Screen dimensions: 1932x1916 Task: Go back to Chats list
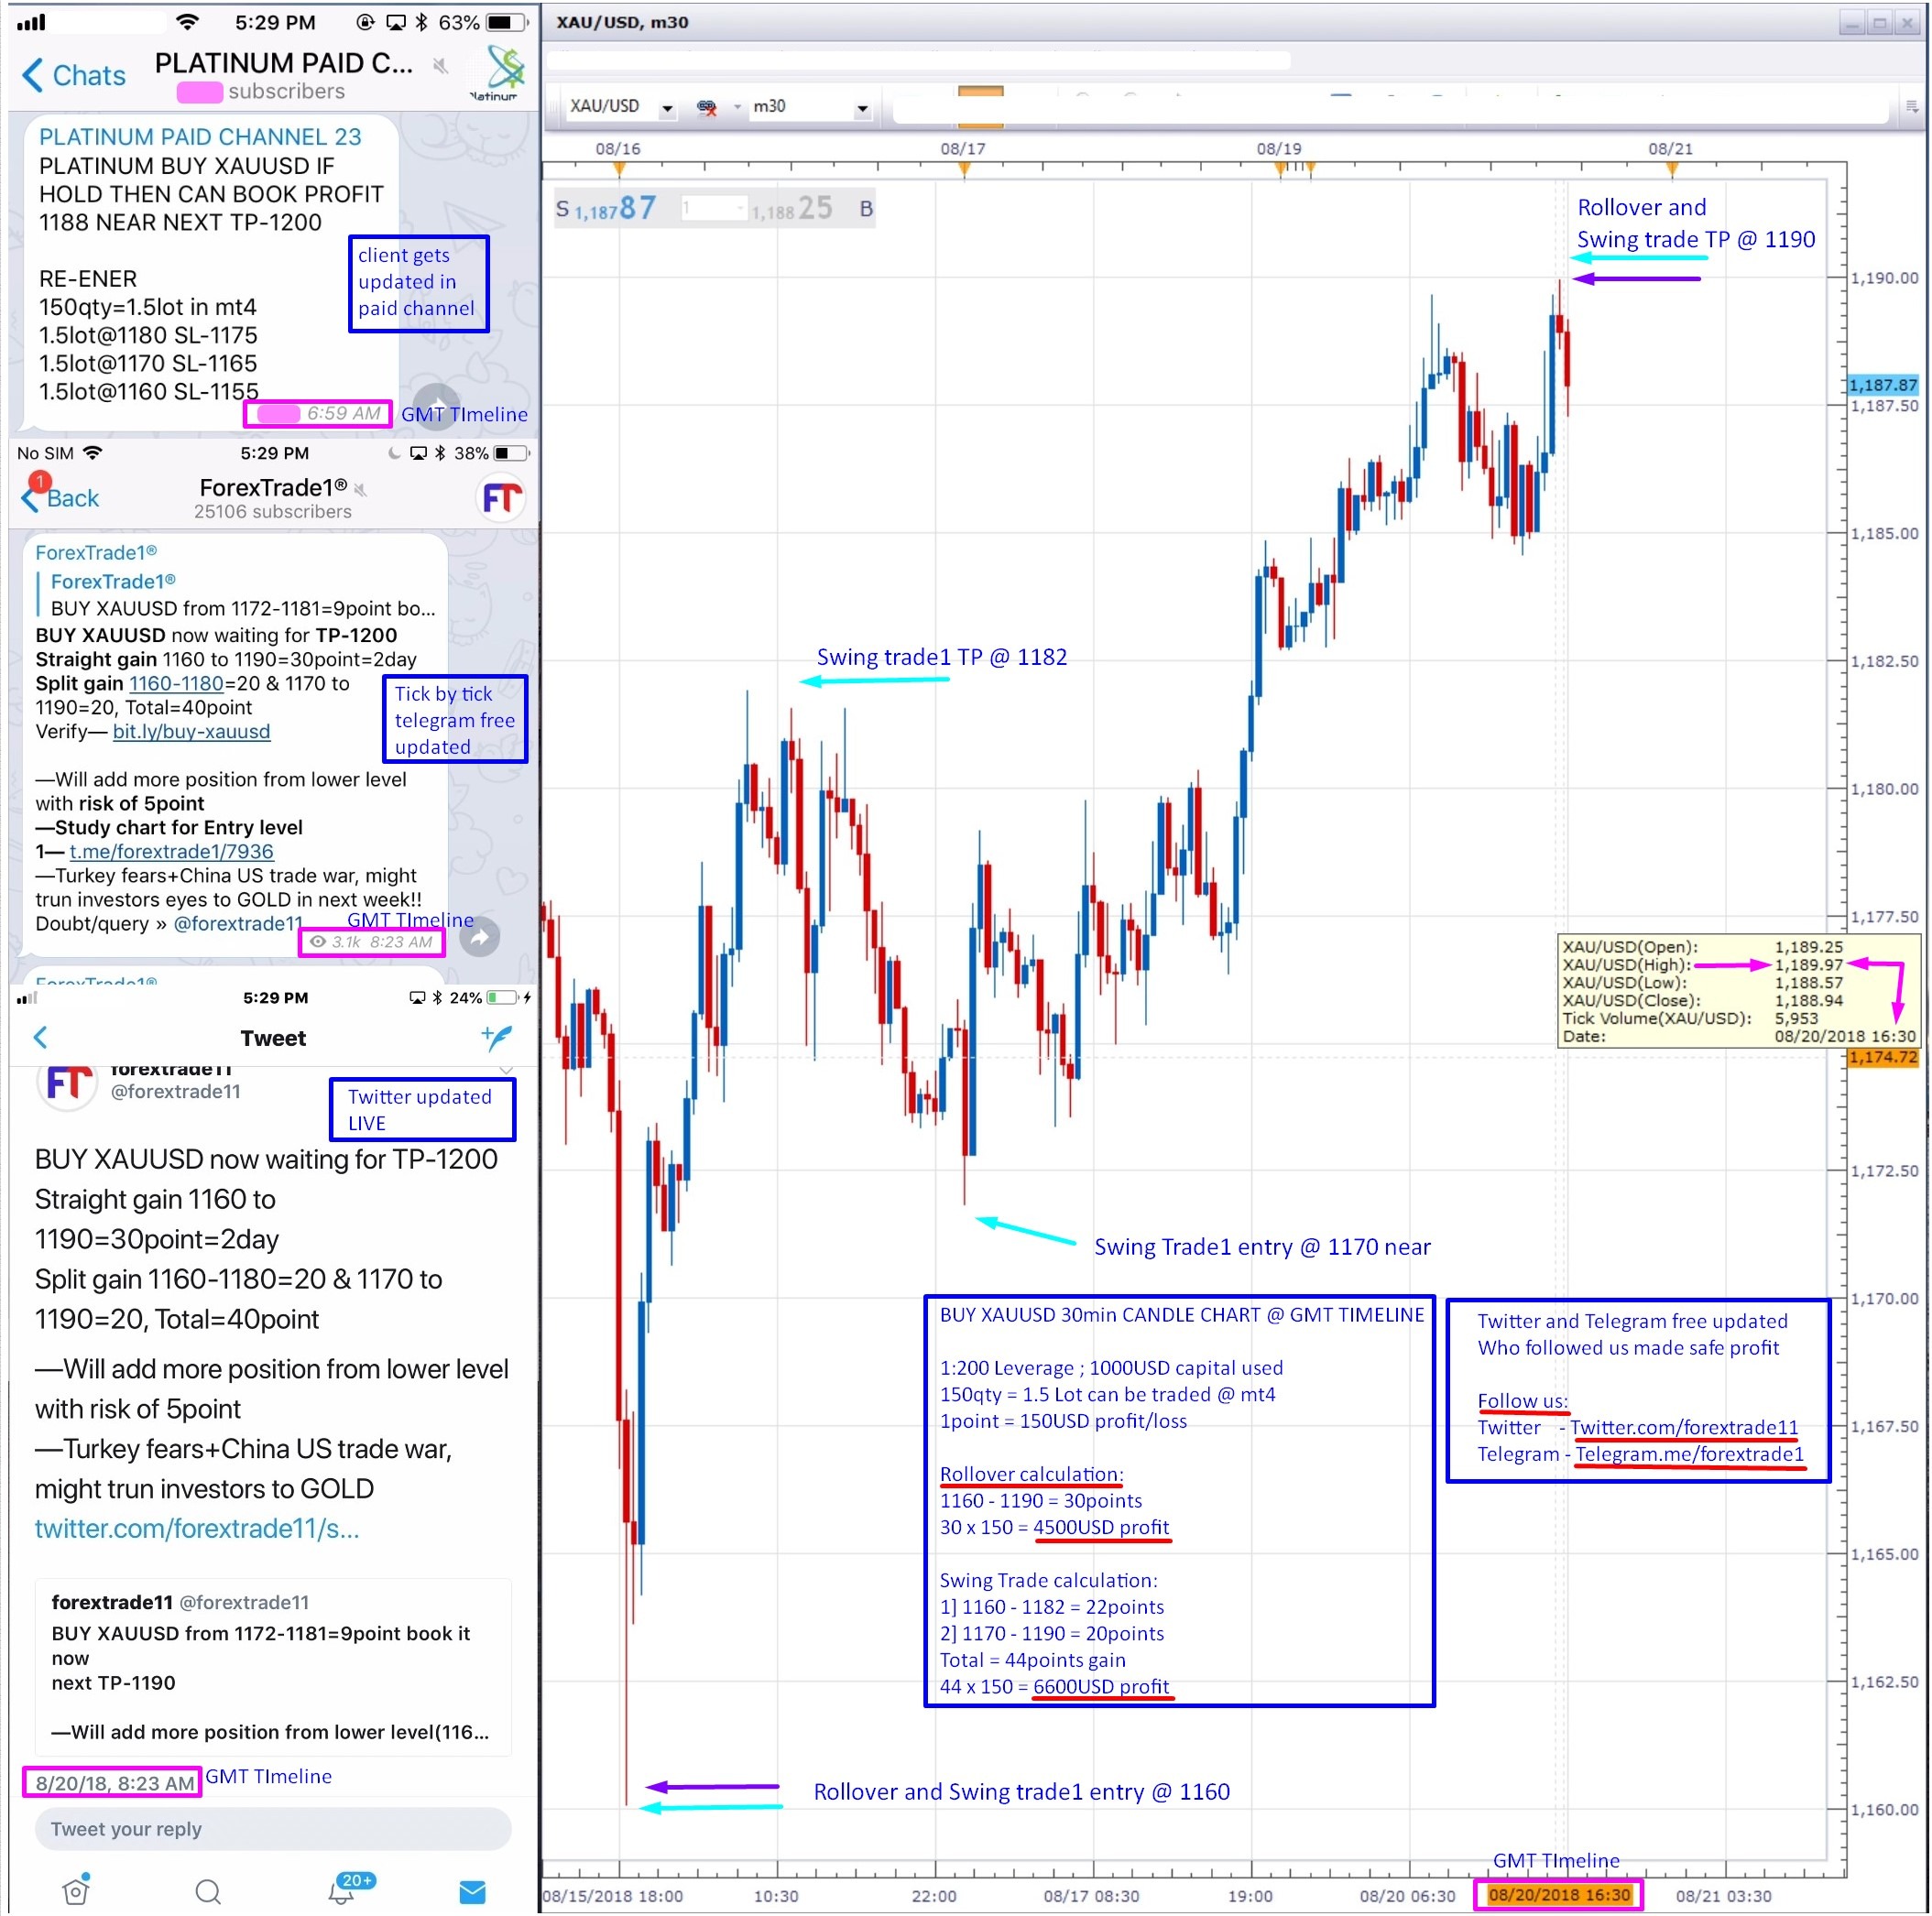tap(74, 75)
